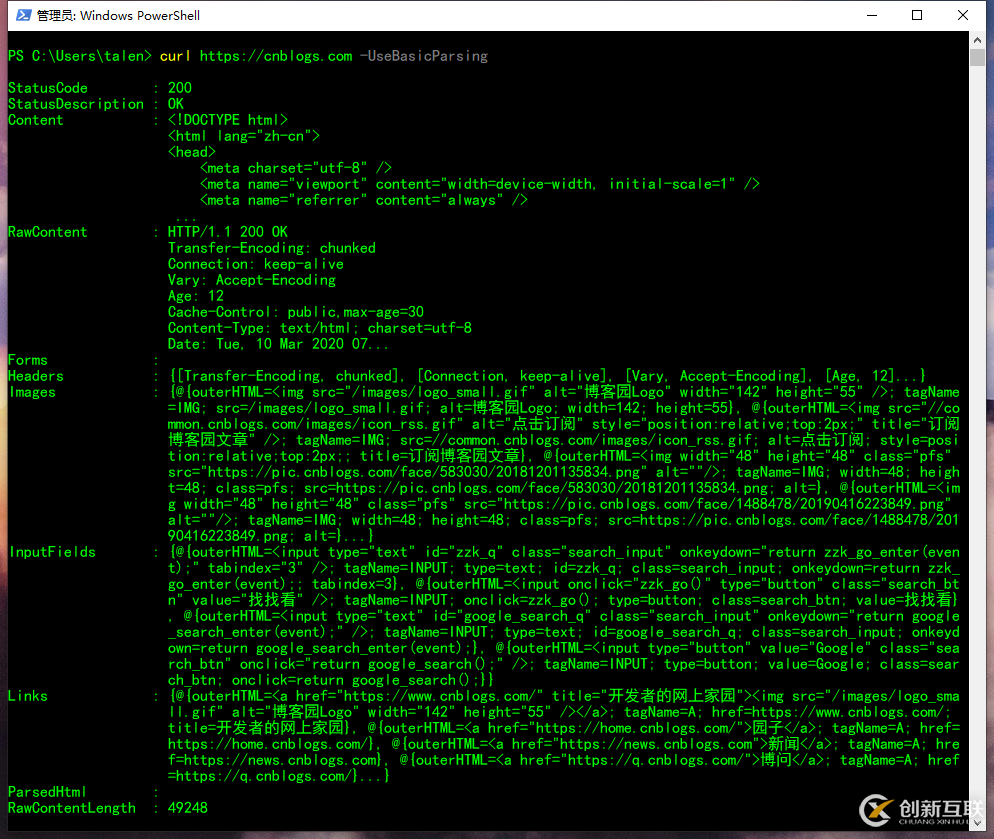
Task: Click the Date: Tue, 10 Mar 2020 line
Action: [278, 344]
